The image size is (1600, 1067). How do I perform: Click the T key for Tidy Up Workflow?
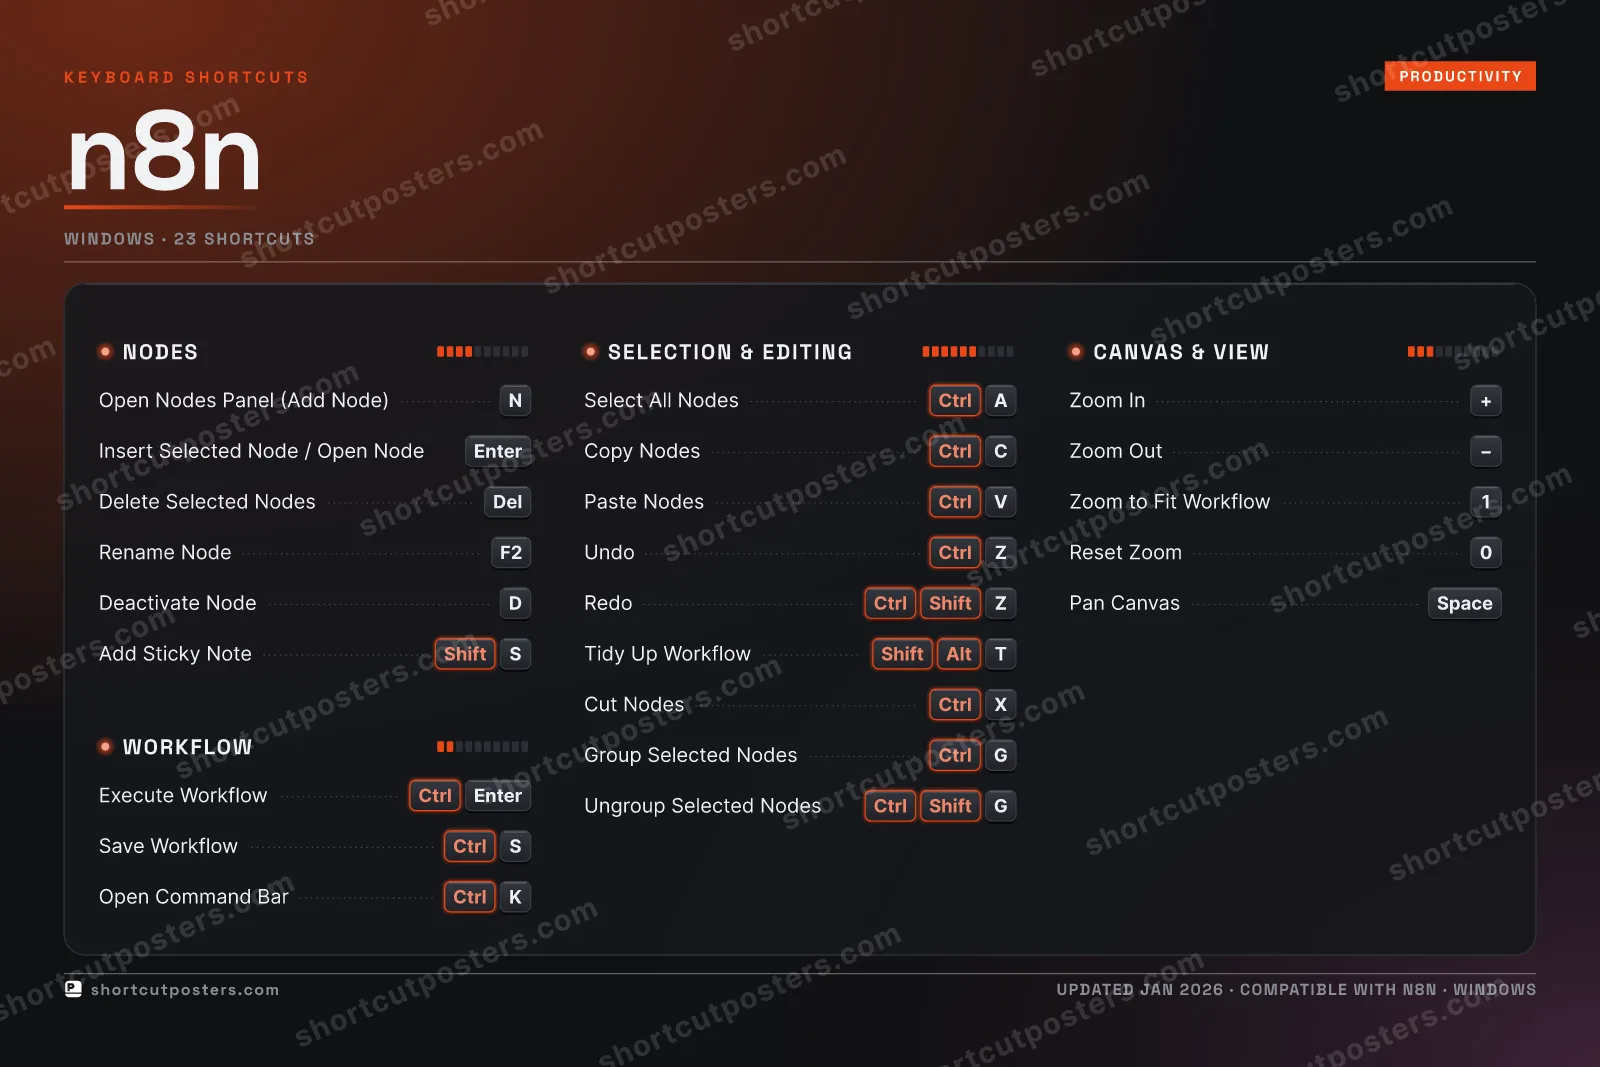(1000, 654)
